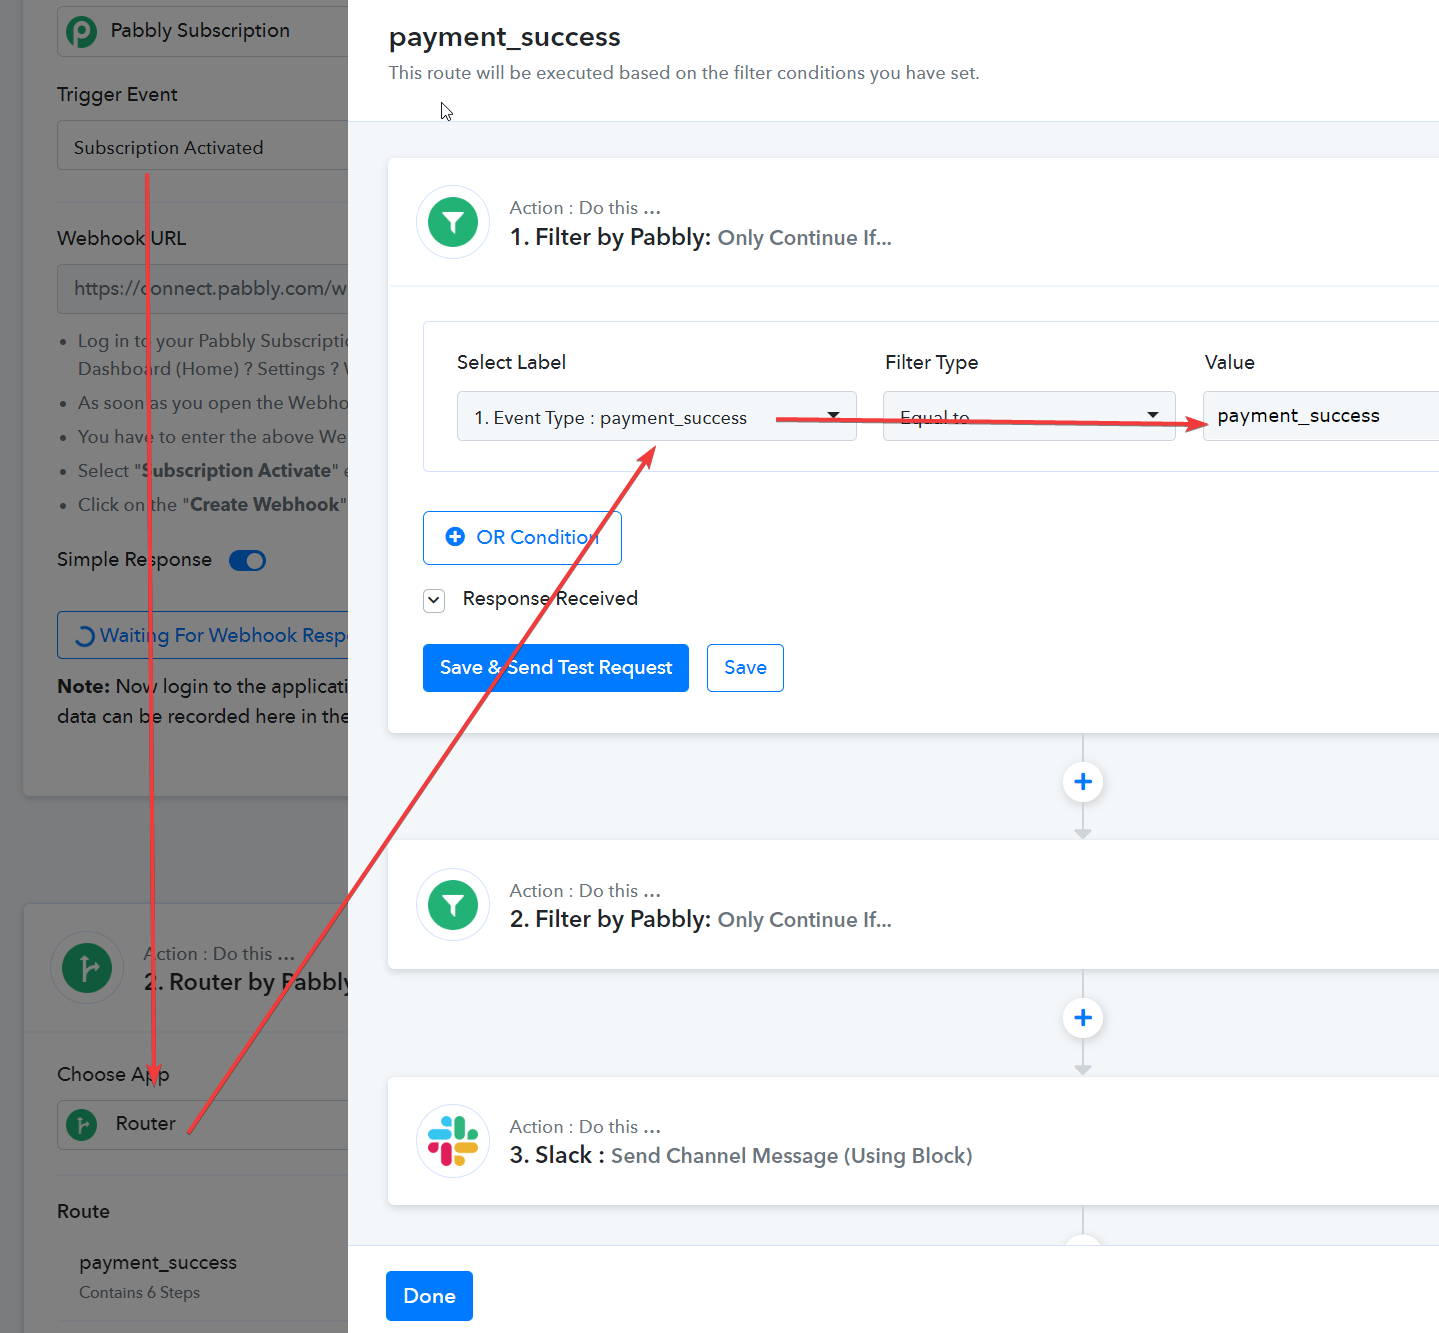Click the Route section label
1439x1333 pixels.
[83, 1212]
